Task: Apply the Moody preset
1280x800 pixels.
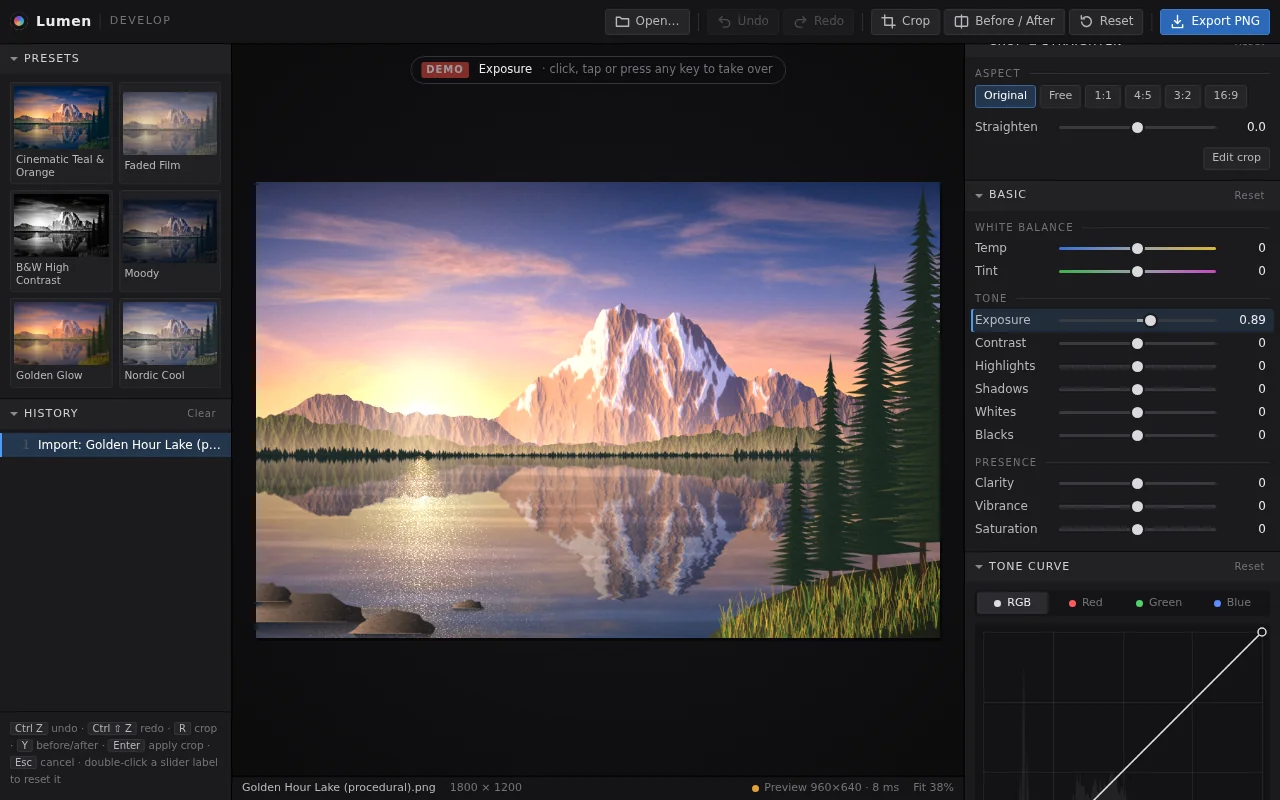Action: tap(170, 241)
